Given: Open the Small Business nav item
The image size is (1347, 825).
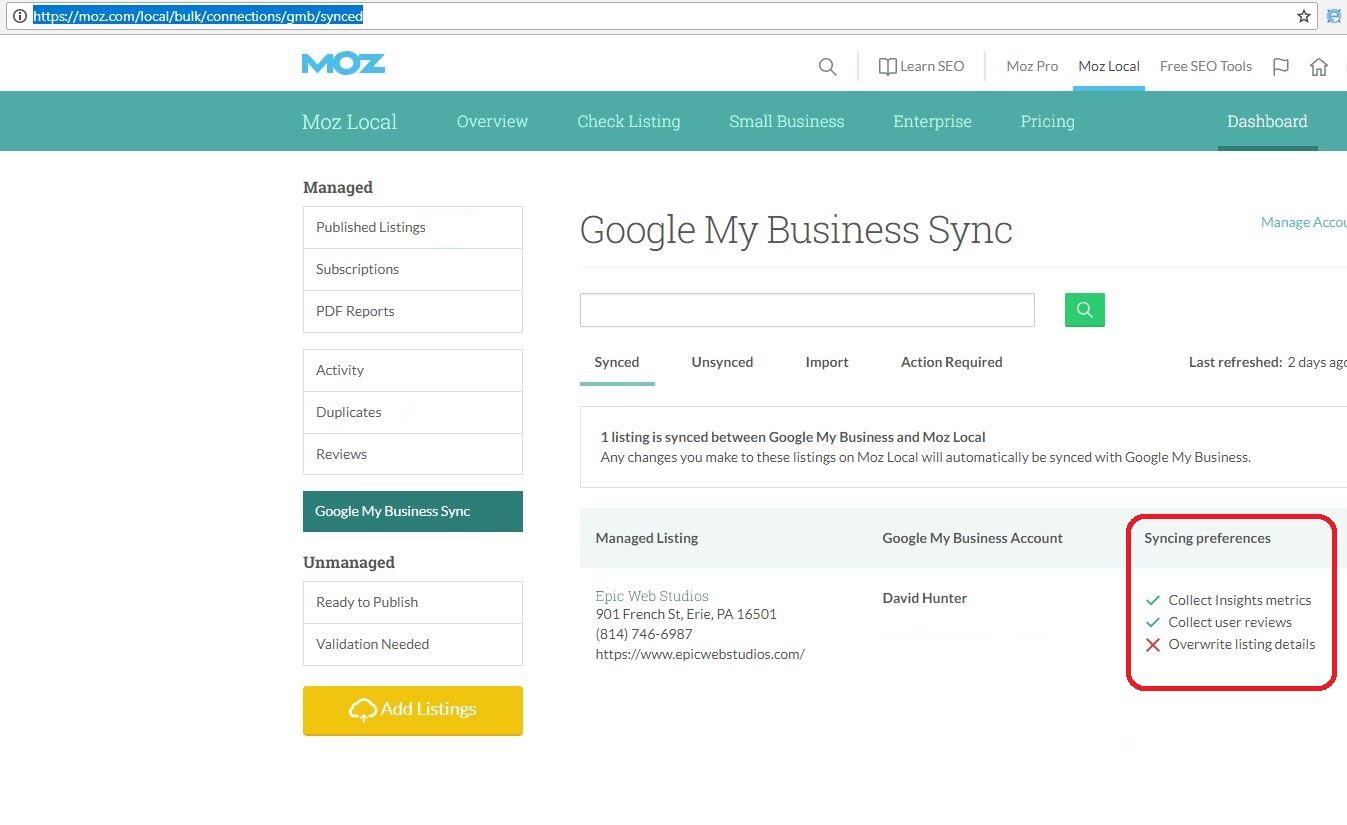Looking at the screenshot, I should click(787, 121).
